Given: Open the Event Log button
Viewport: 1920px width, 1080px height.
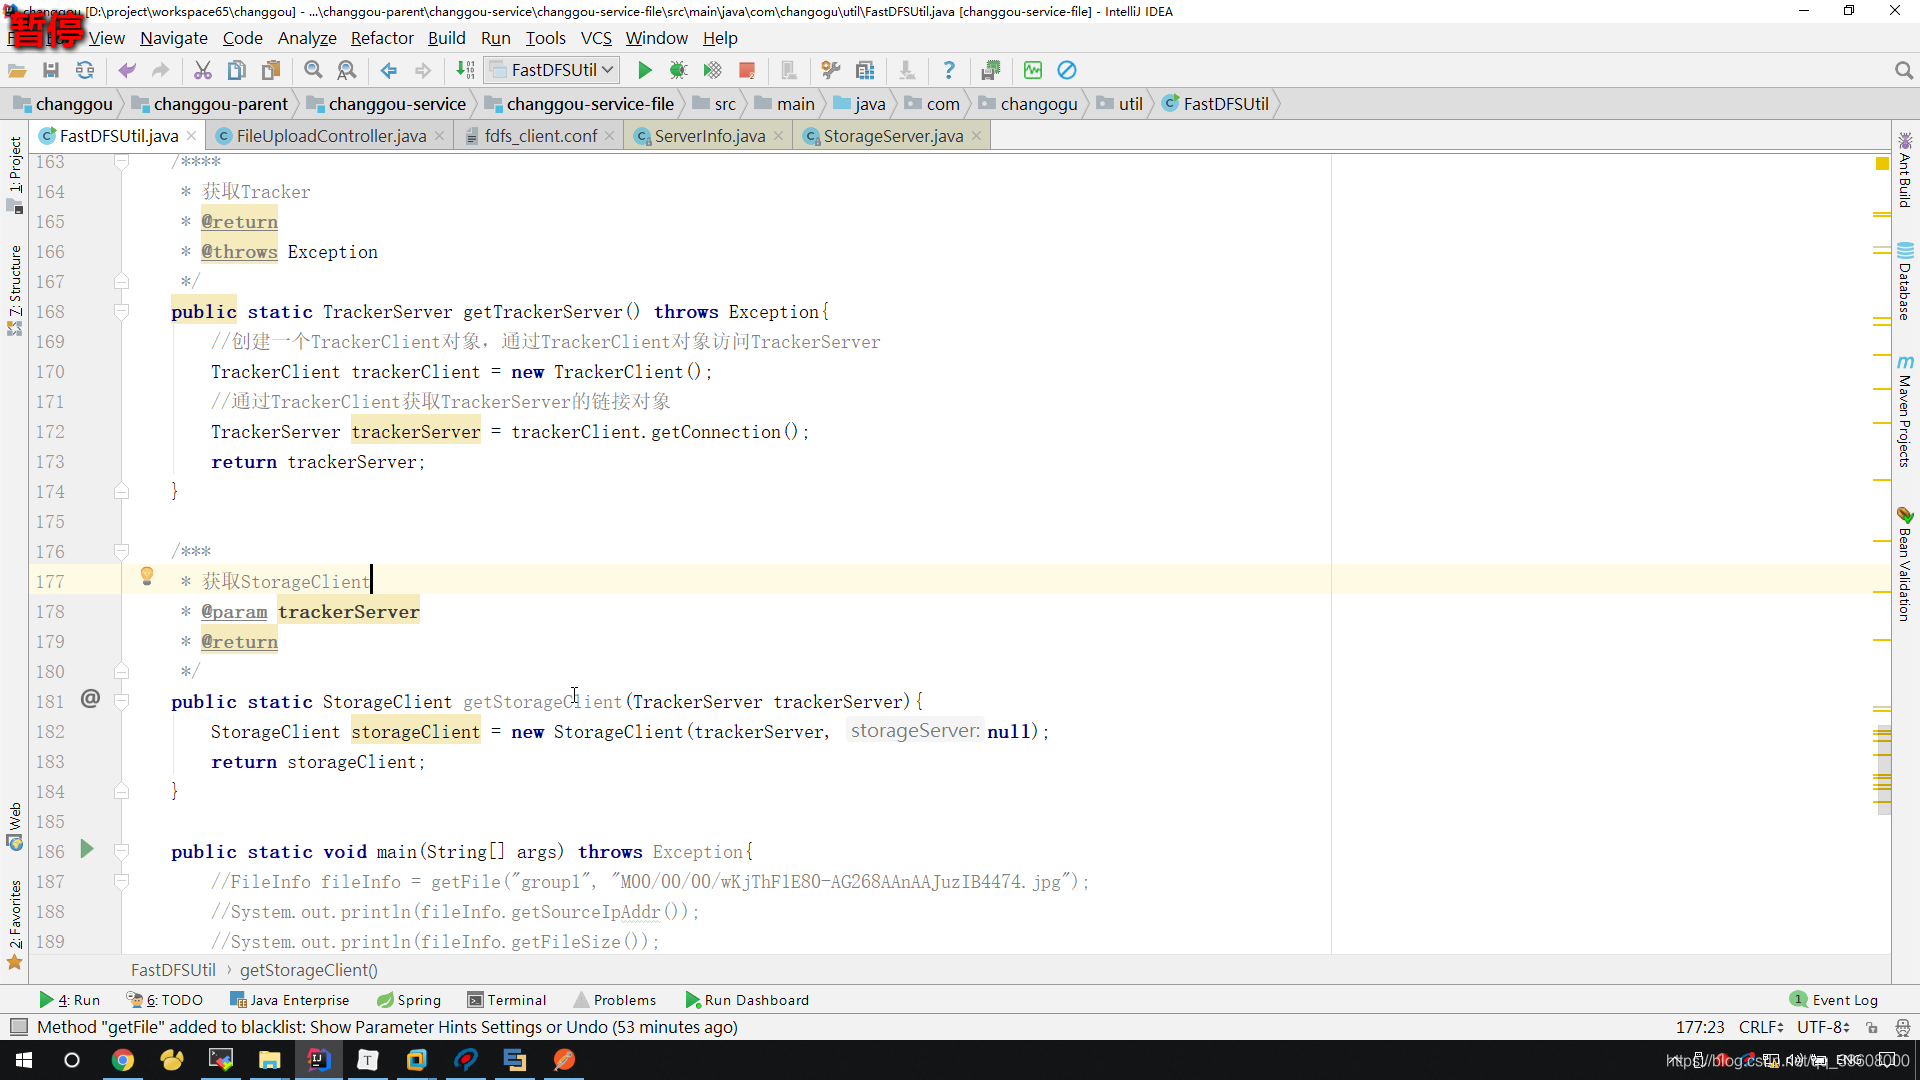Looking at the screenshot, I should point(1834,1000).
